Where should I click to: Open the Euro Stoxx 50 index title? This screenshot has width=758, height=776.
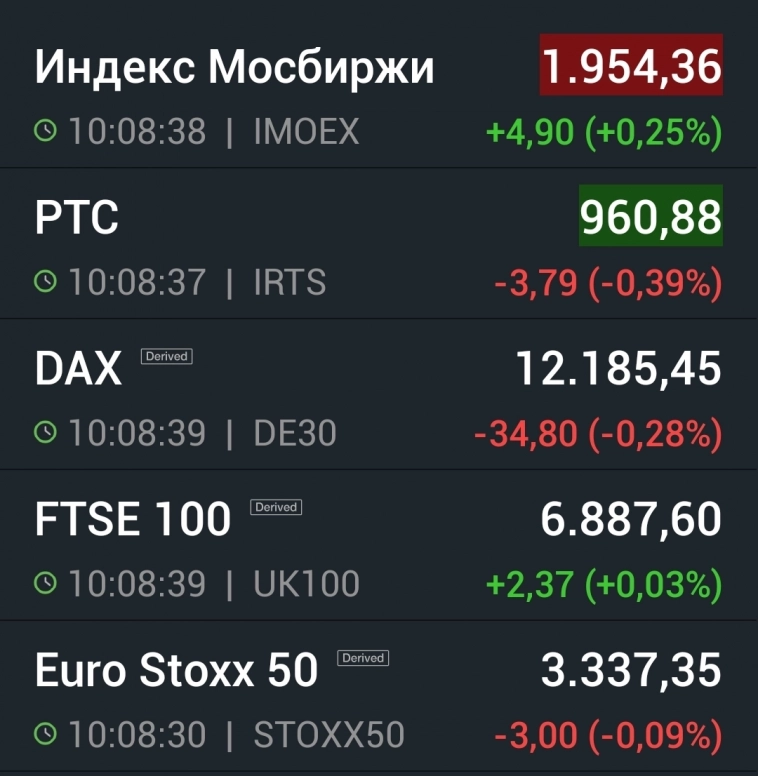tap(177, 671)
